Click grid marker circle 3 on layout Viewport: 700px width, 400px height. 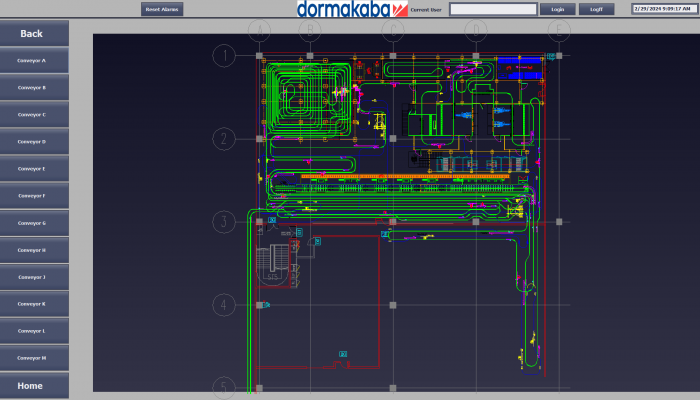[x=225, y=222]
